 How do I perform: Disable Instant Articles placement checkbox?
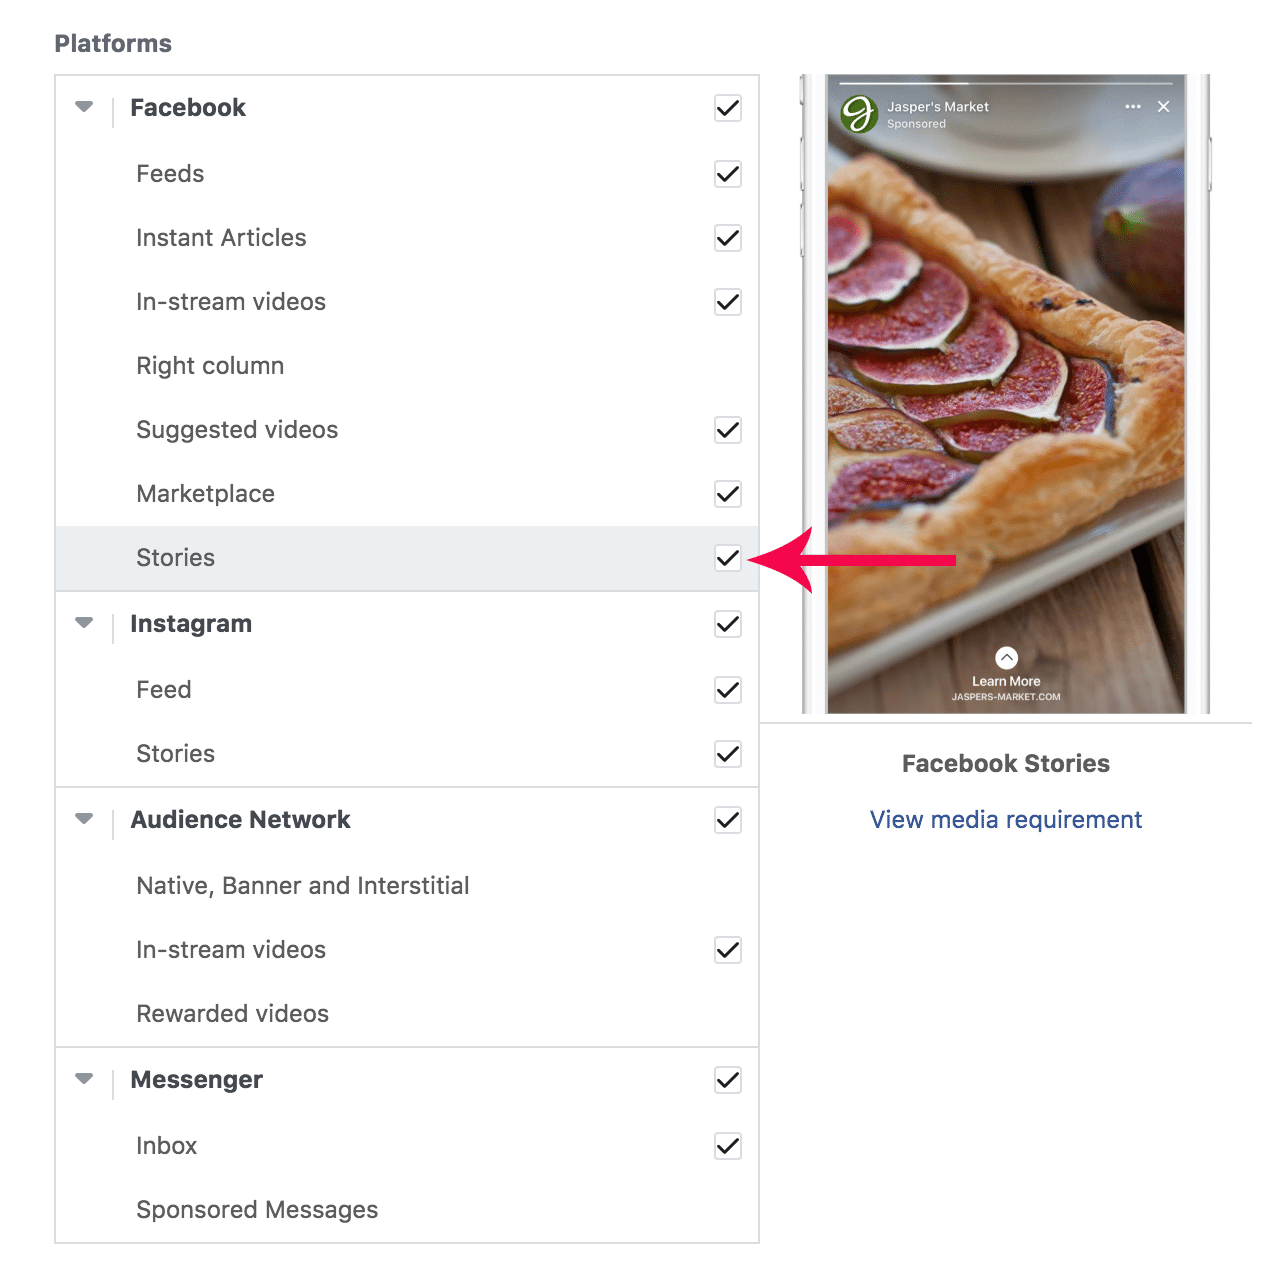728,238
